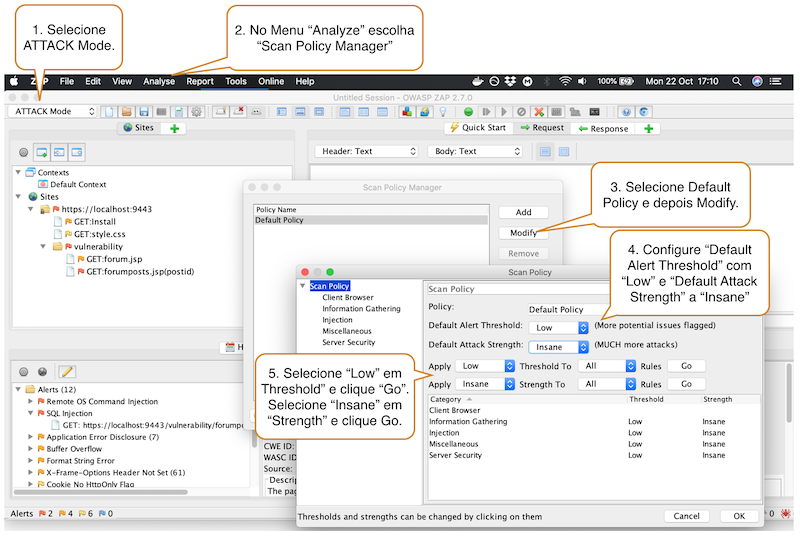Expand Application Error Disclosure (7) alert

coord(31,437)
